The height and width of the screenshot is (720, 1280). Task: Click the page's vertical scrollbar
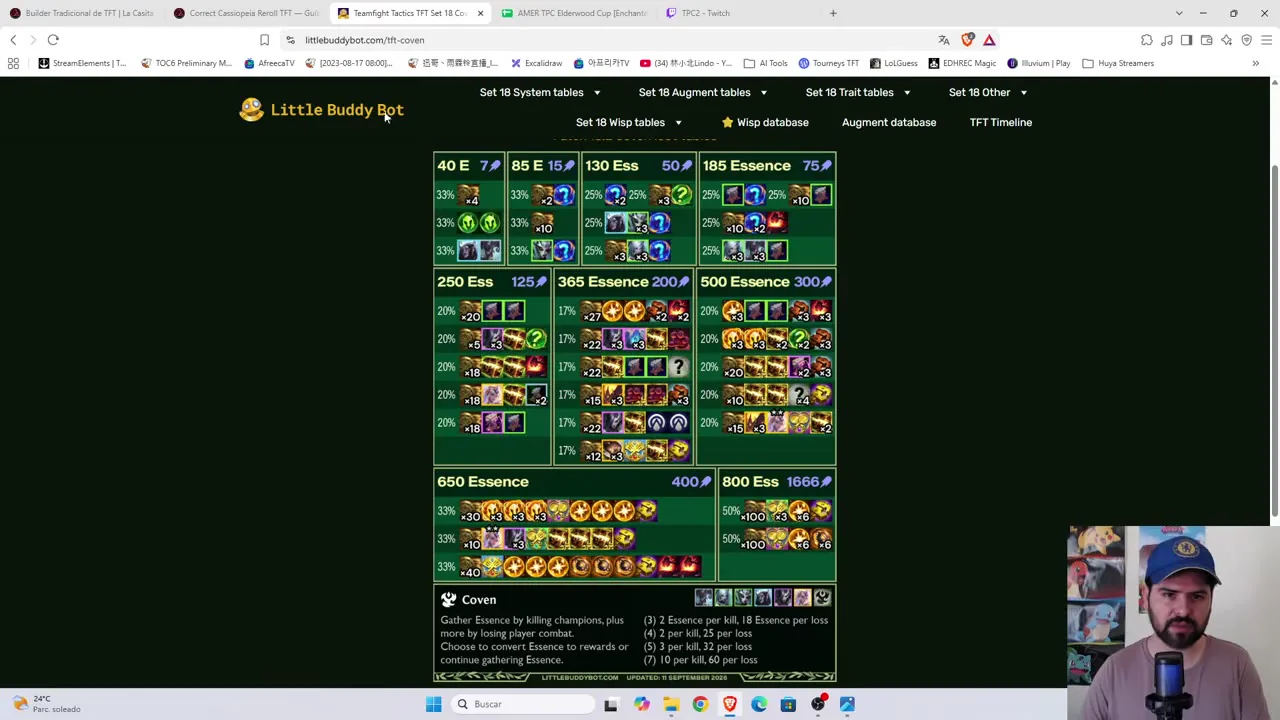(x=1274, y=340)
